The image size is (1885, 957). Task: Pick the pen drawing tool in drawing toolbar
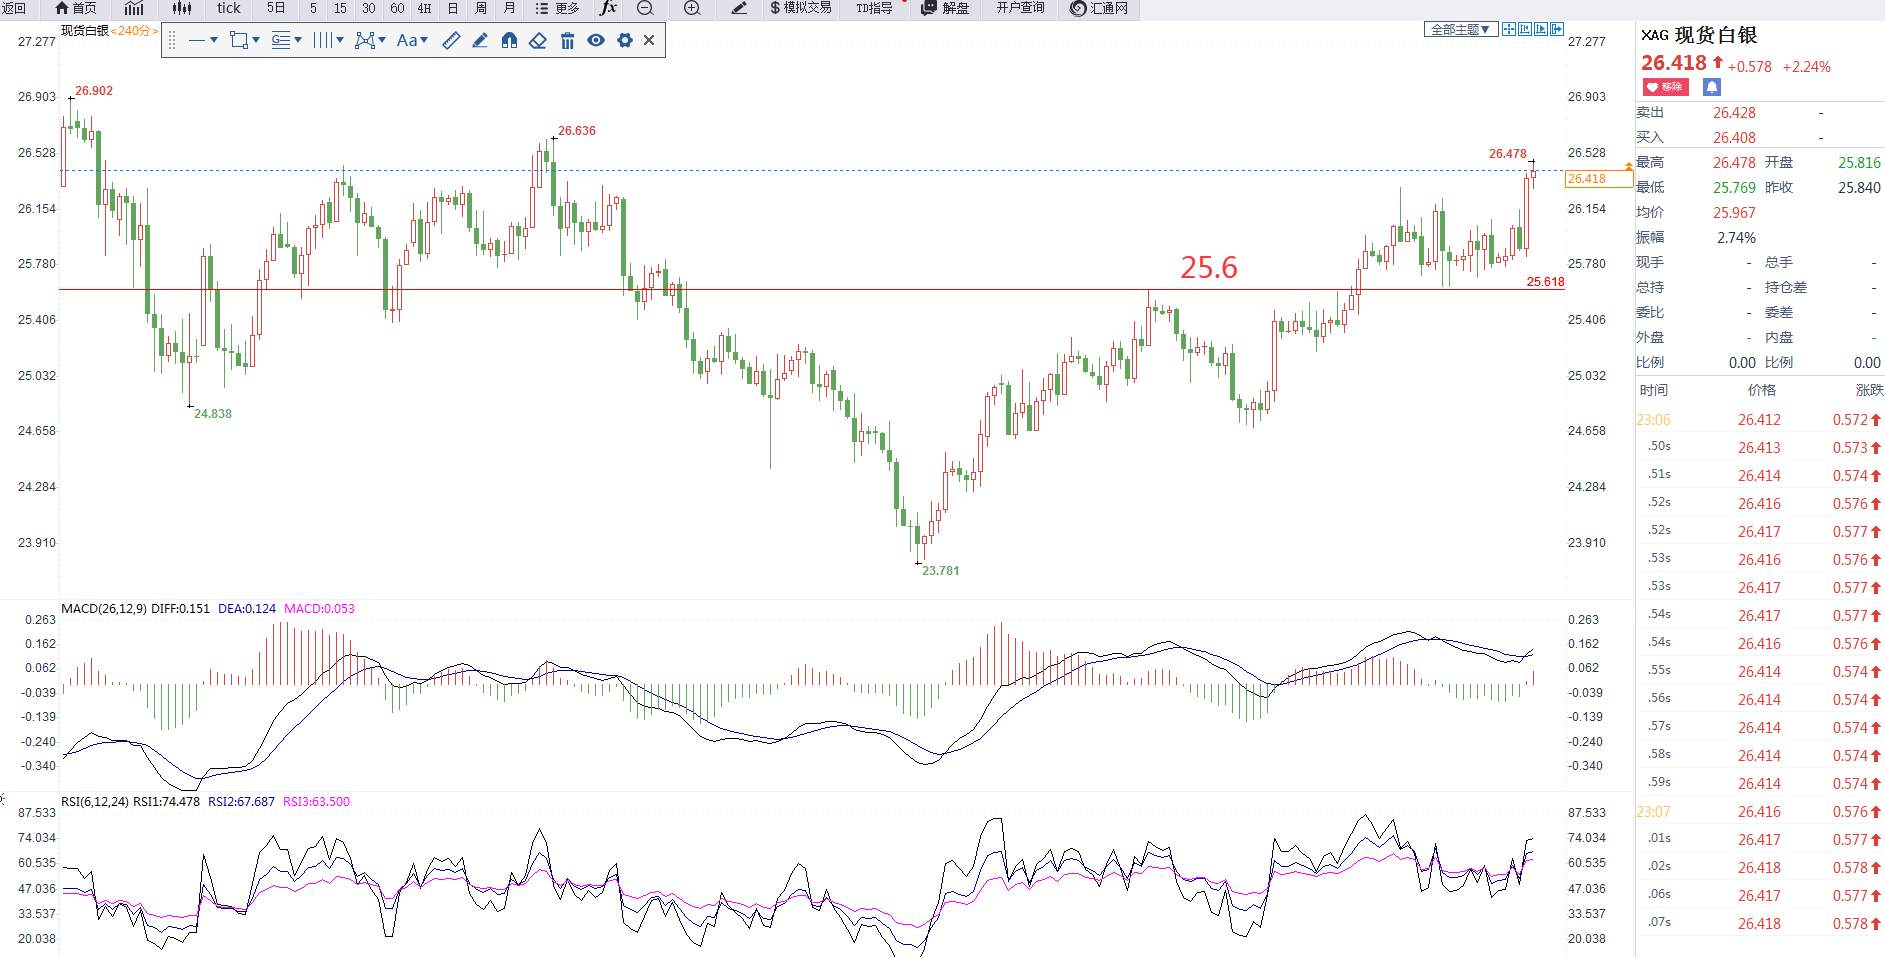480,40
